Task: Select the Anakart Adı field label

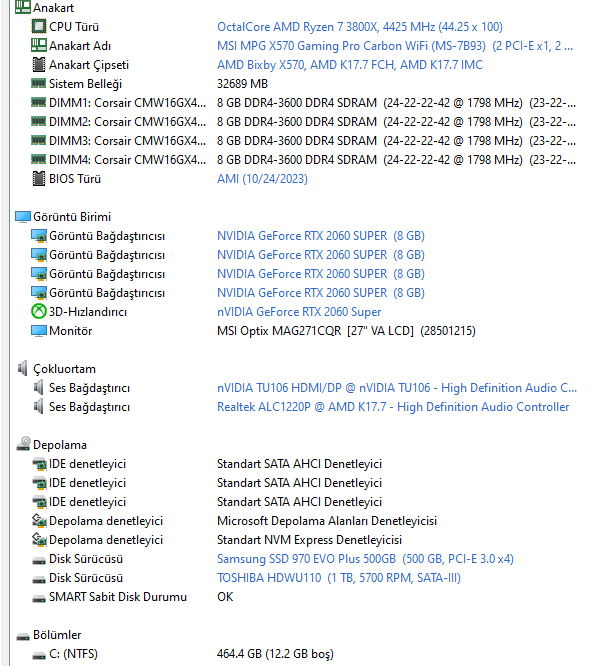Action: 80,46
